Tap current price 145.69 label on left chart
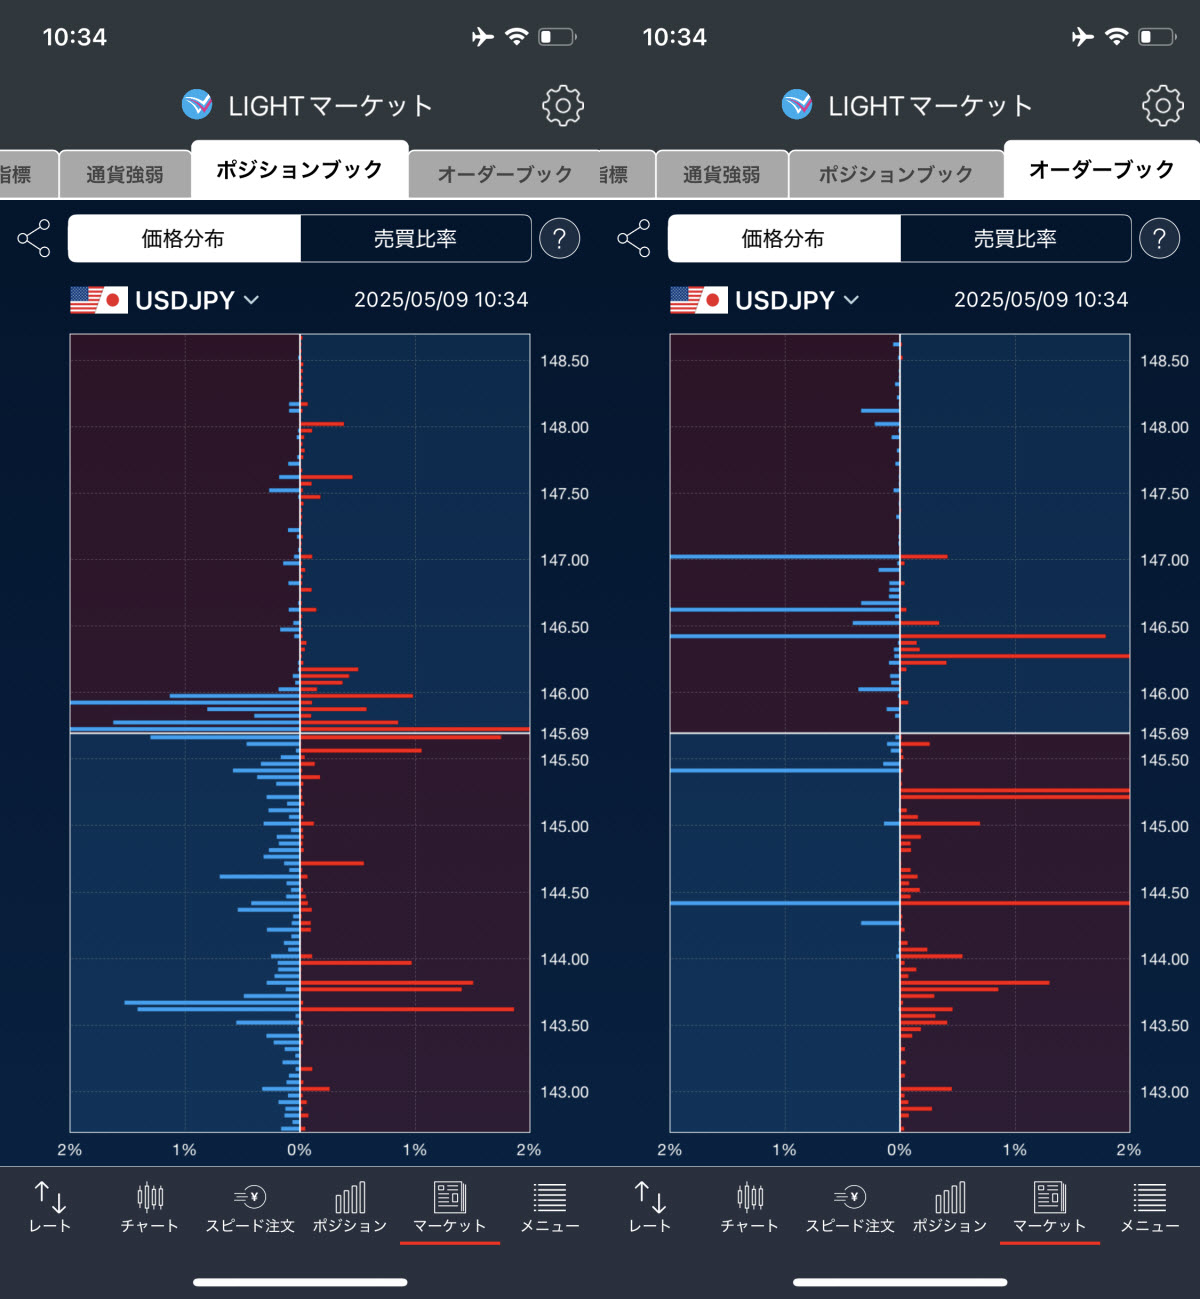1200x1299 pixels. 564,734
